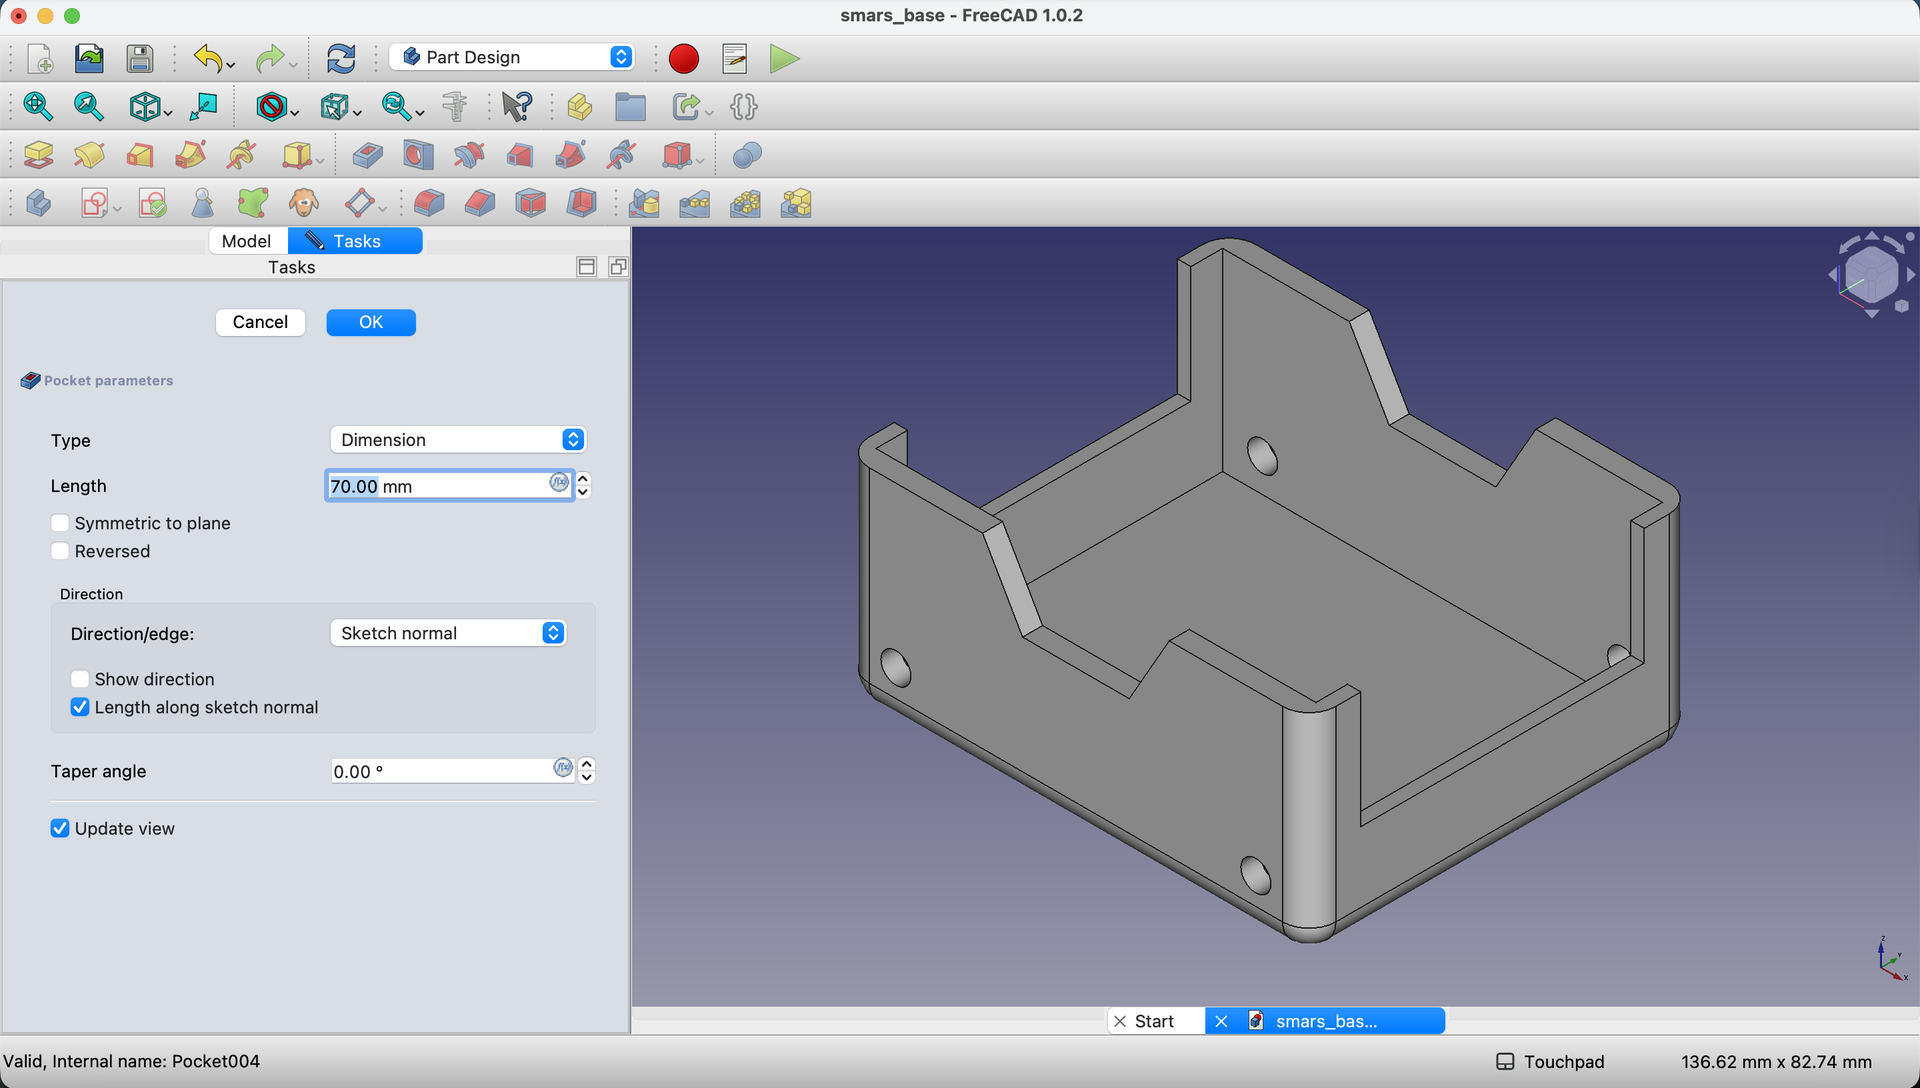The image size is (1920, 1088).
Task: Click the Boolean operation spheres icon
Action: (x=747, y=155)
